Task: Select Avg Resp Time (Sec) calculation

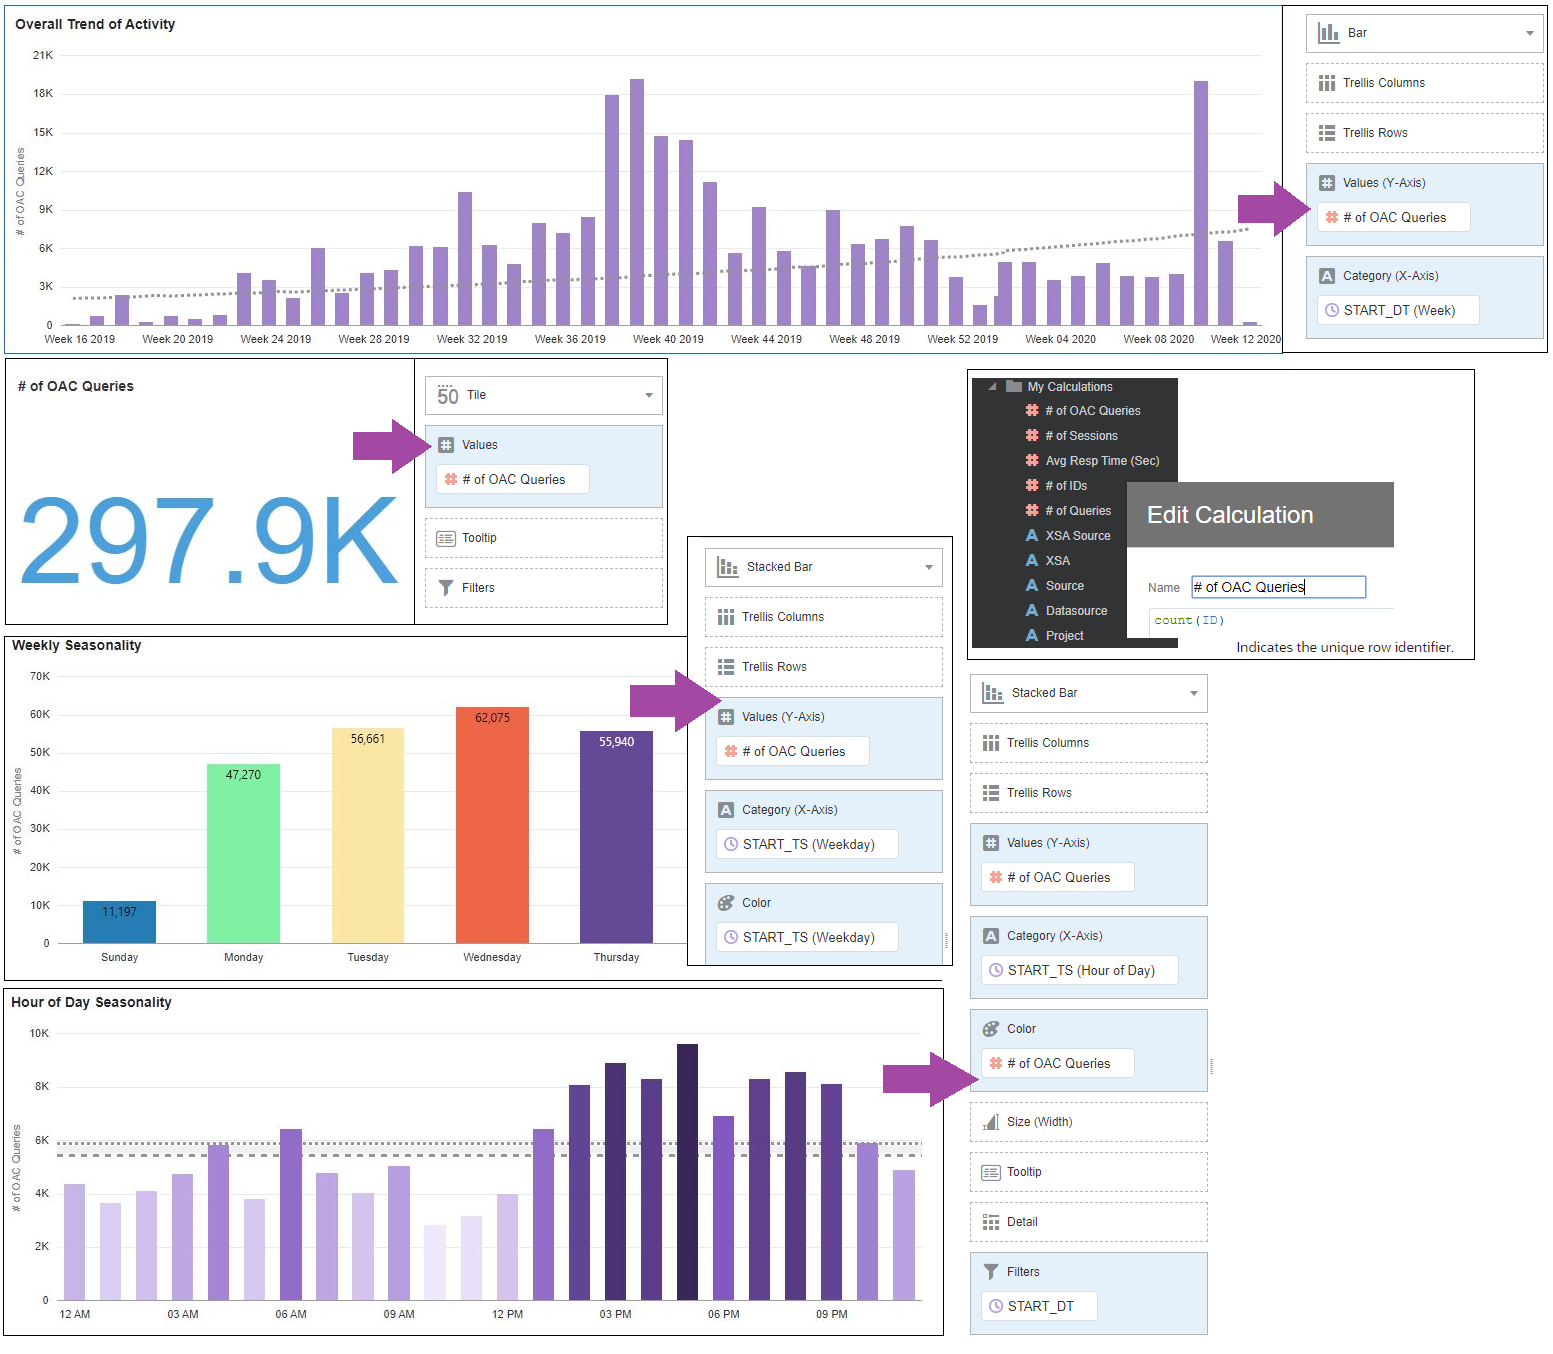Action: (1102, 461)
